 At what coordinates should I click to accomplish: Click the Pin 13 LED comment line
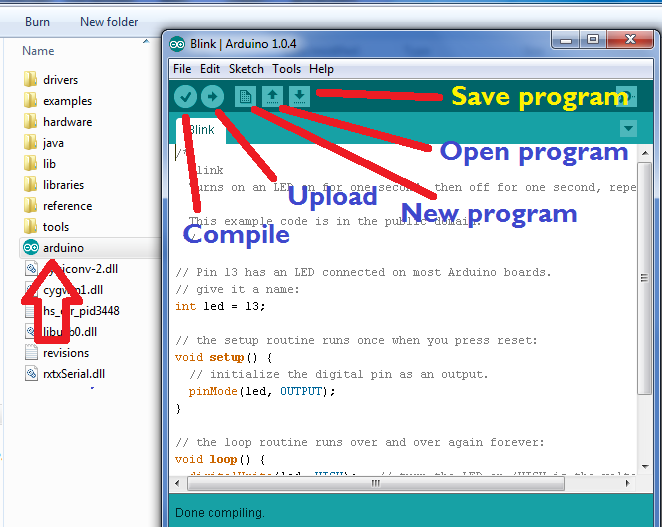363,272
